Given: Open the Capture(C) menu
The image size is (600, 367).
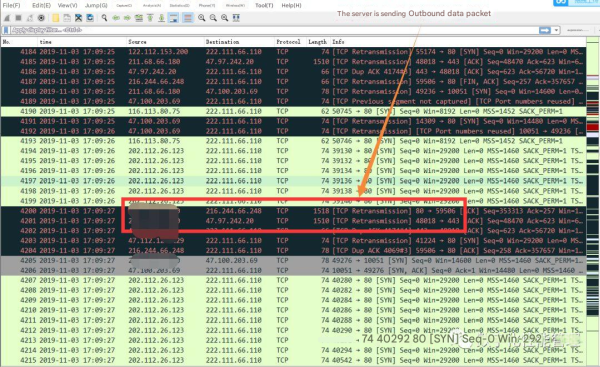Looking at the screenshot, I should pyautogui.click(x=124, y=5).
